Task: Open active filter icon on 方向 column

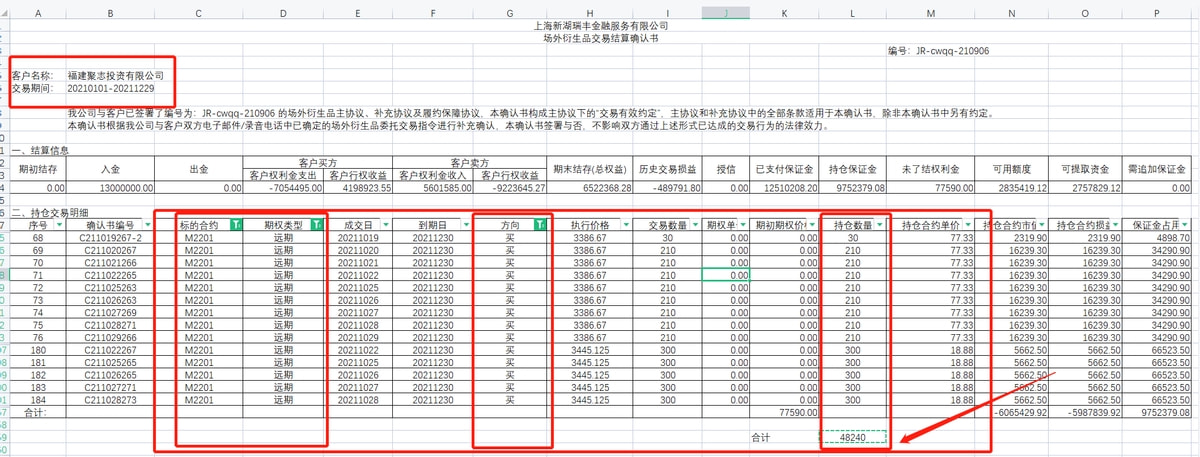Action: [x=541, y=226]
